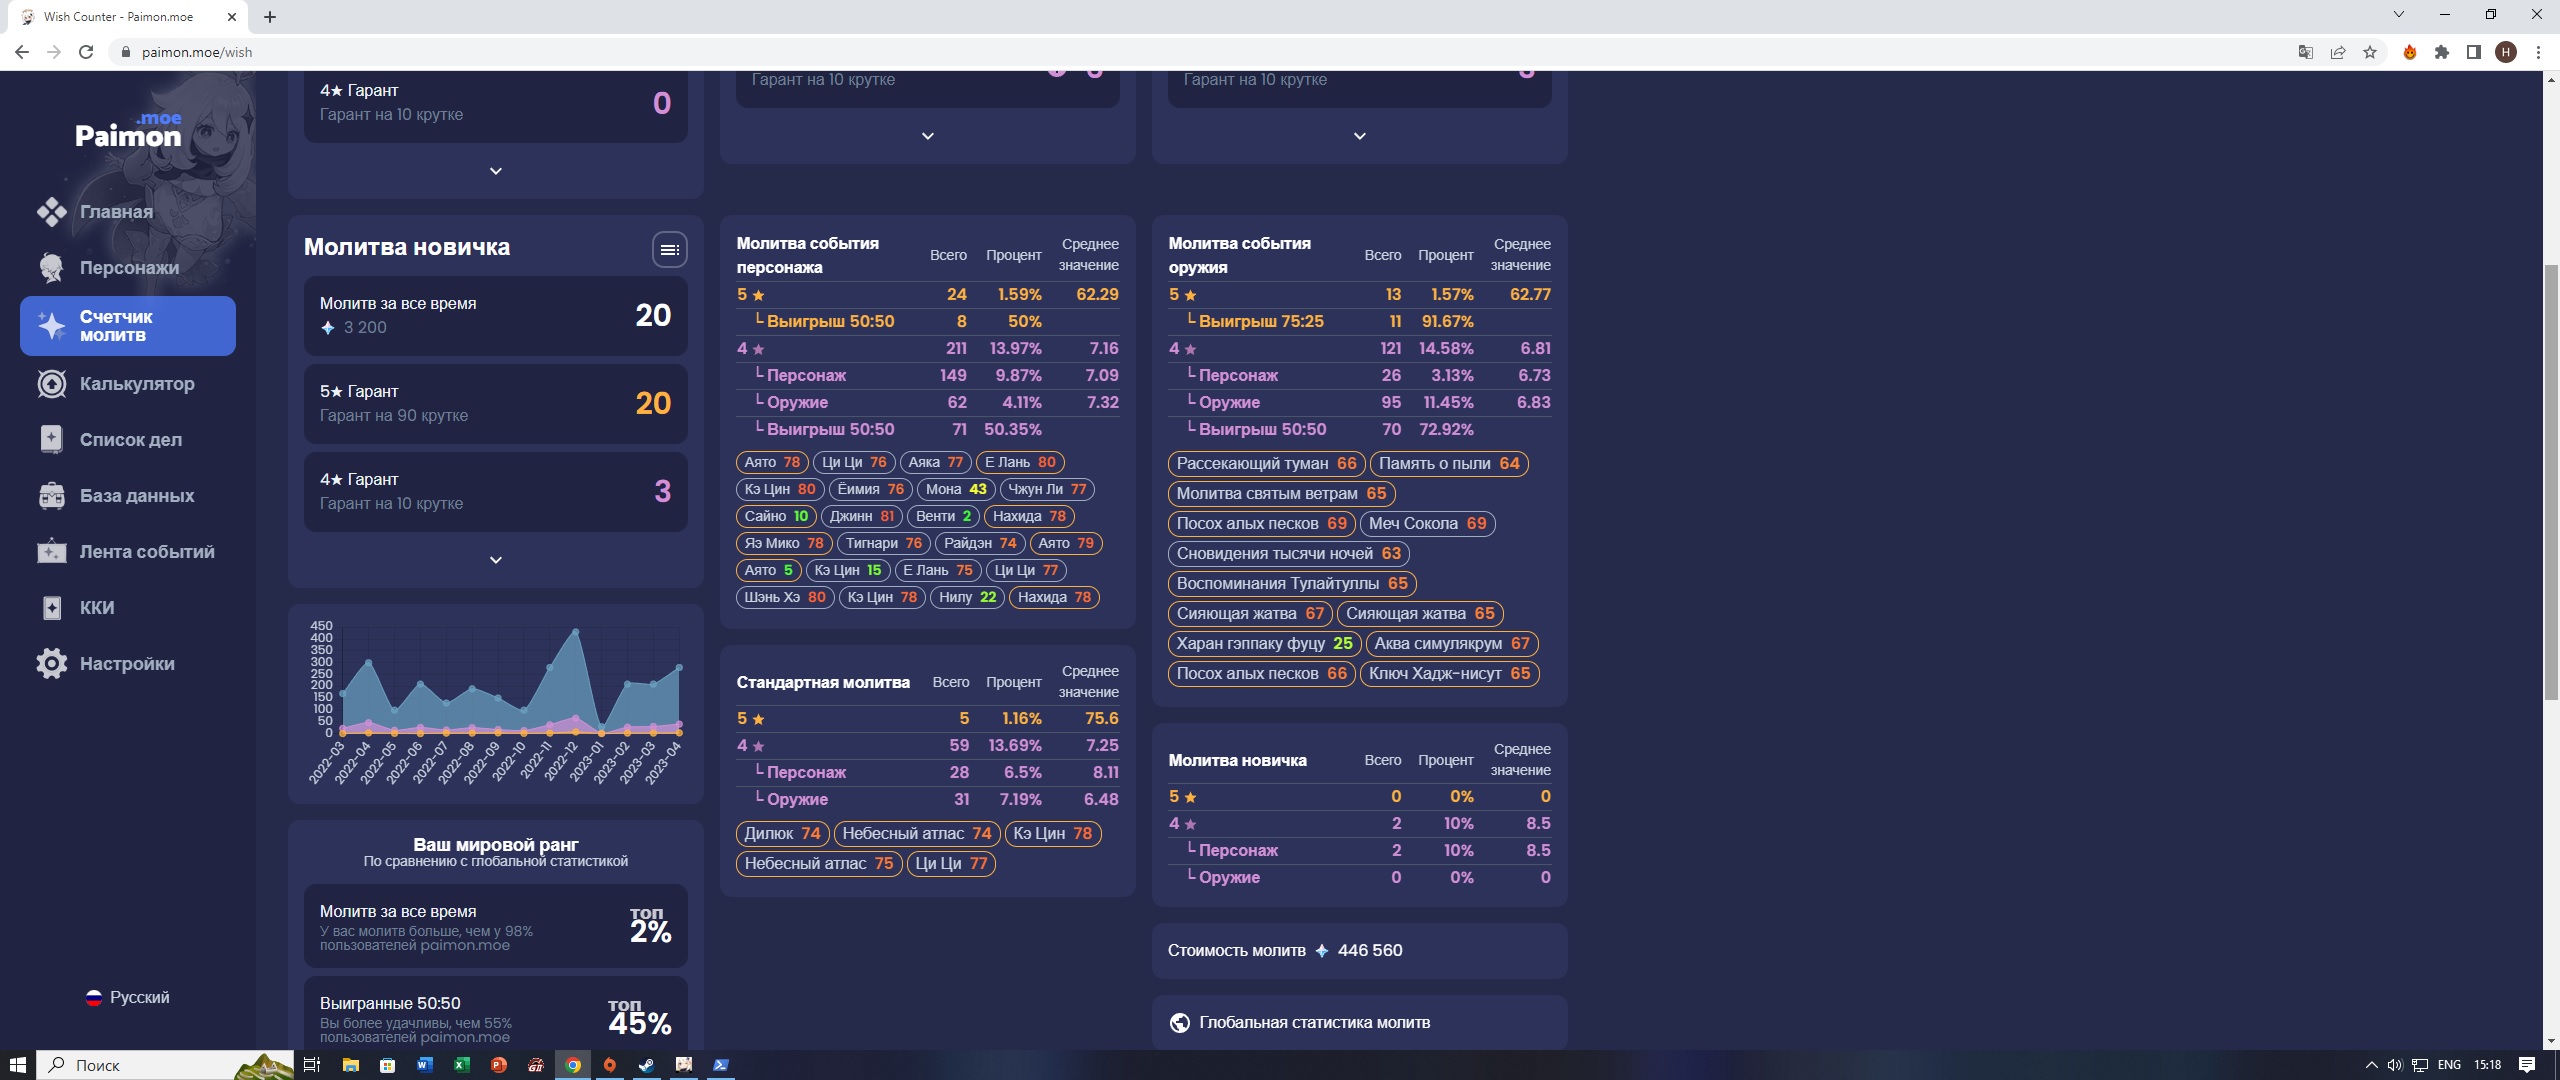Open Steam from the taskbar
2560x1080 pixels.
tap(646, 1065)
